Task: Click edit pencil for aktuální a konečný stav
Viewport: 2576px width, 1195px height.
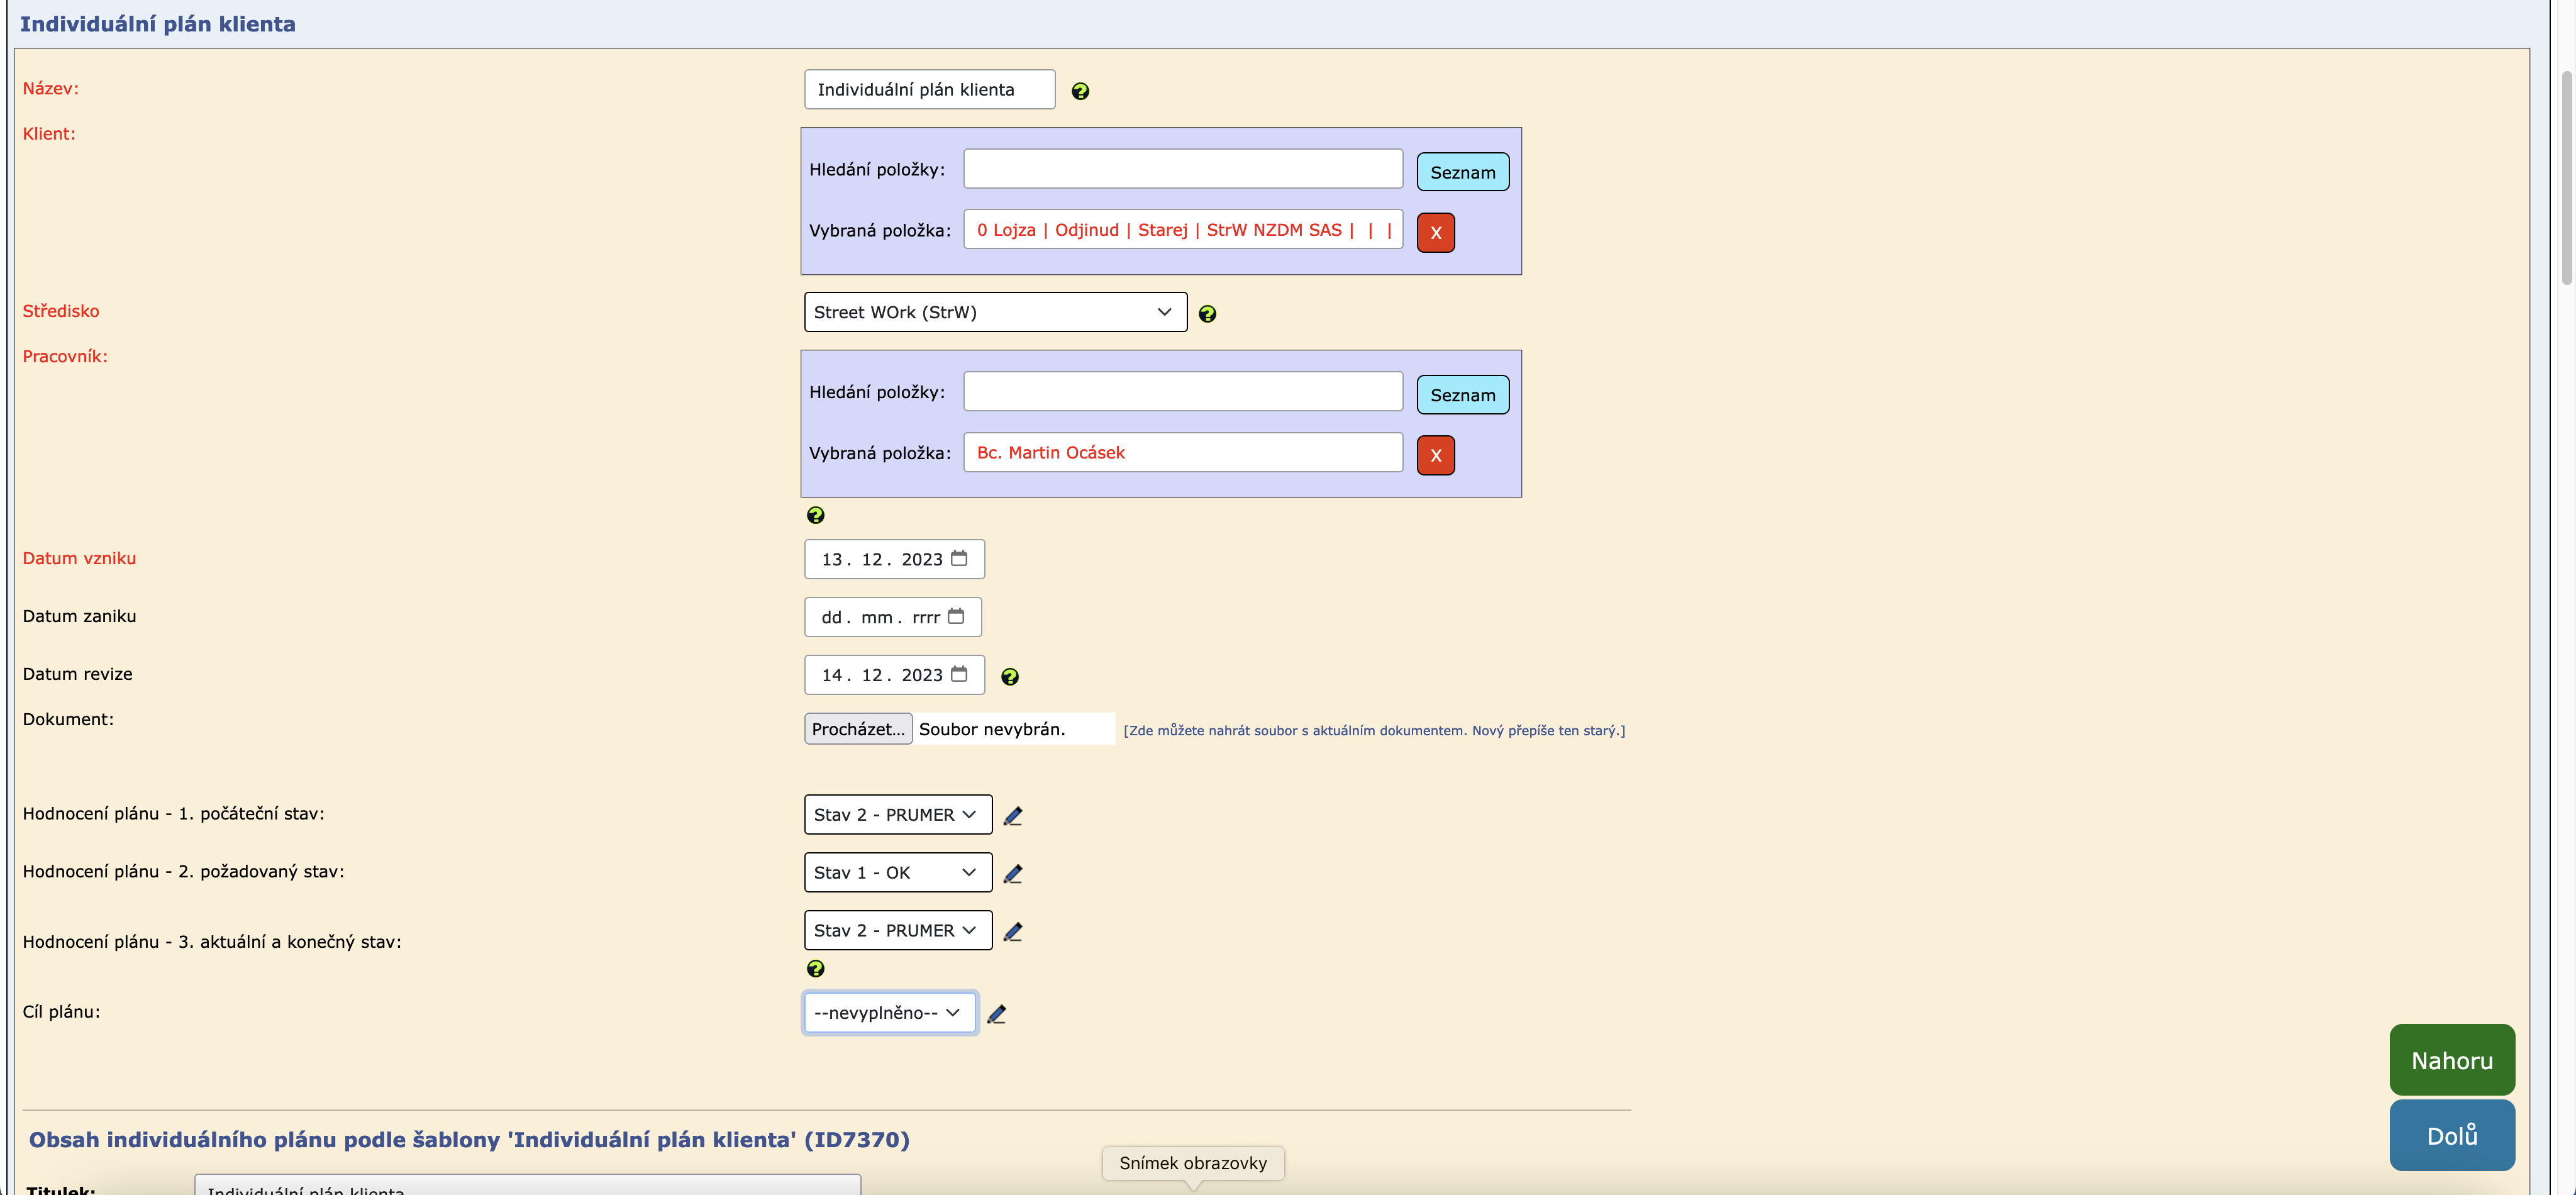Action: pyautogui.click(x=1012, y=932)
